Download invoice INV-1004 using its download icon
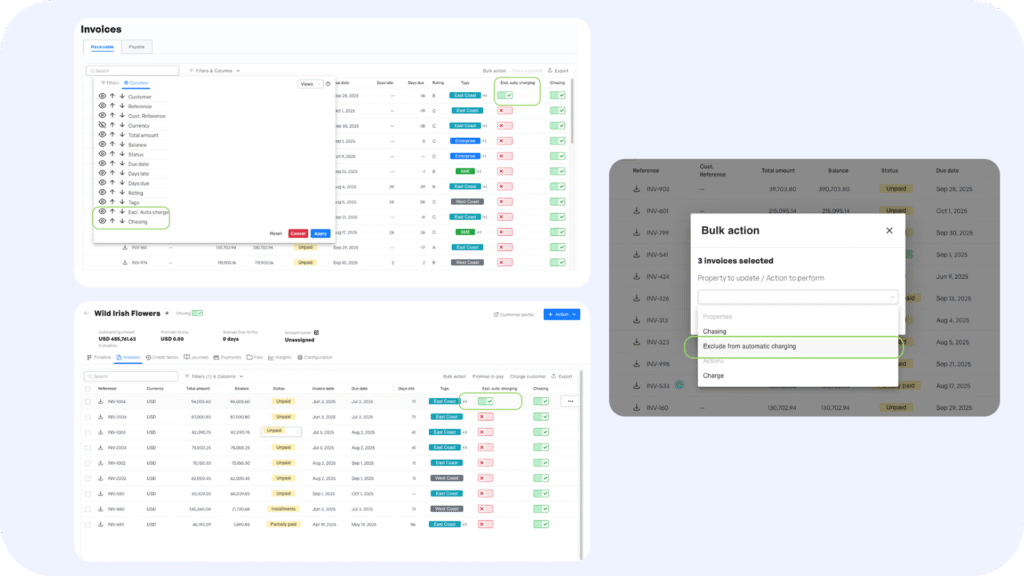The image size is (1024, 576). 100,401
